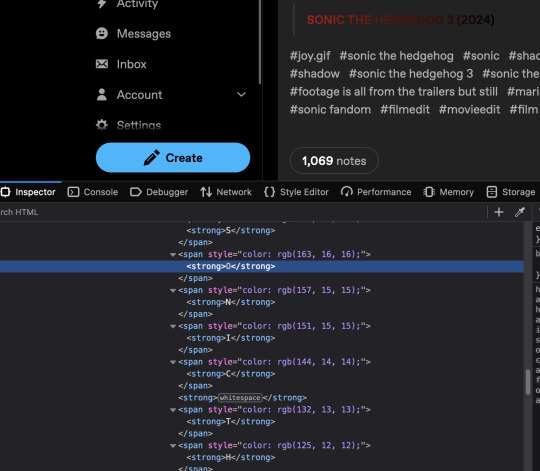Click the pencil icon on Create
This screenshot has height=471, width=540.
tap(152, 158)
